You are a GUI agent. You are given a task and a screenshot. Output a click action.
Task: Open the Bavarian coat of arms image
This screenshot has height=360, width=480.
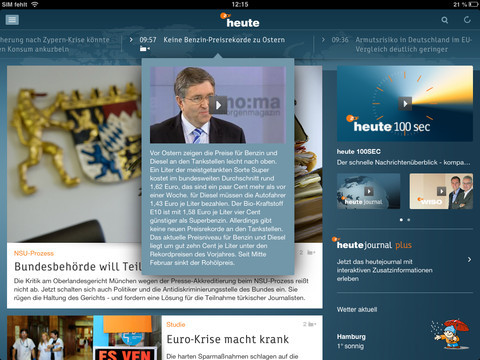coord(74,154)
